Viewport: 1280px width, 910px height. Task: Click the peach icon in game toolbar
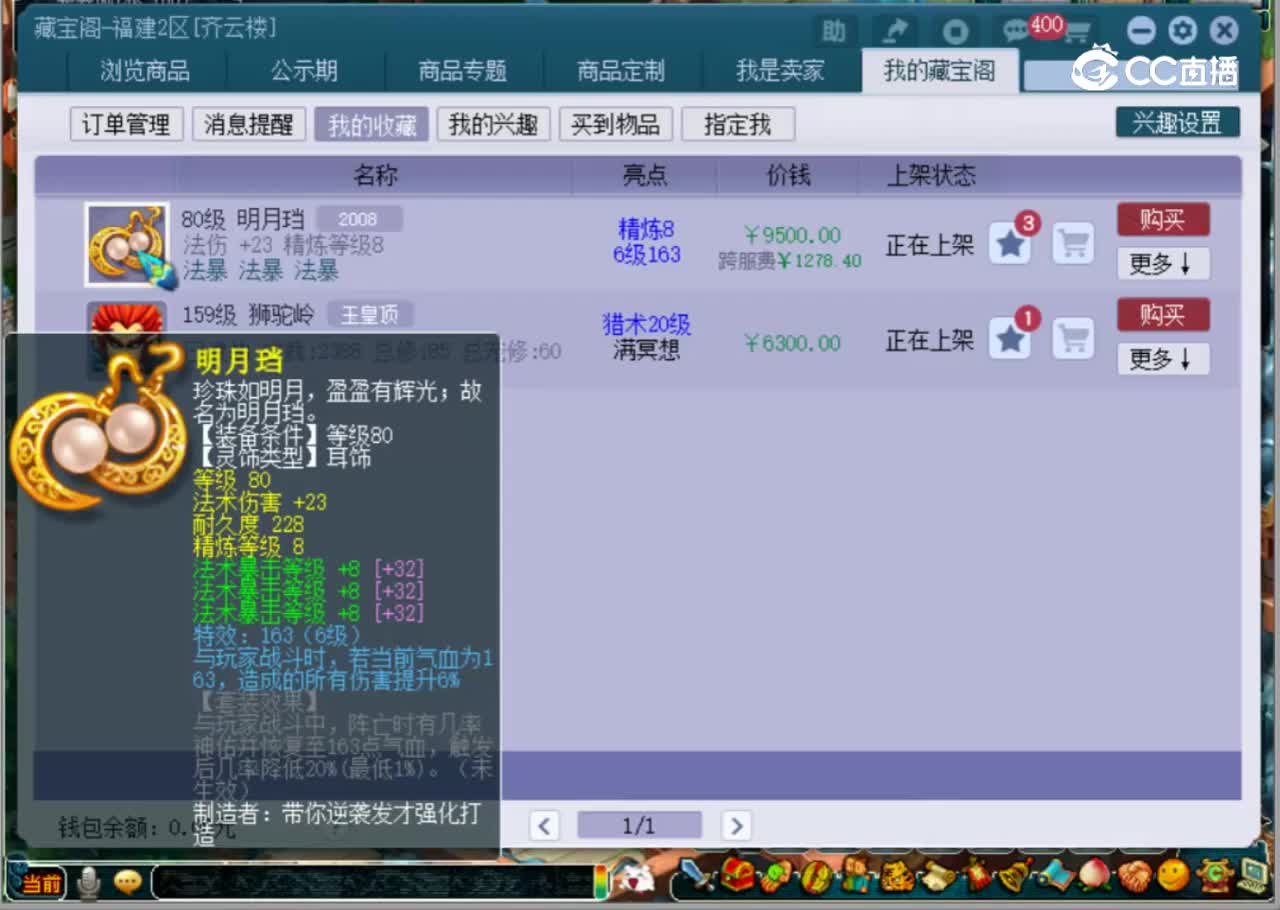tap(1095, 876)
